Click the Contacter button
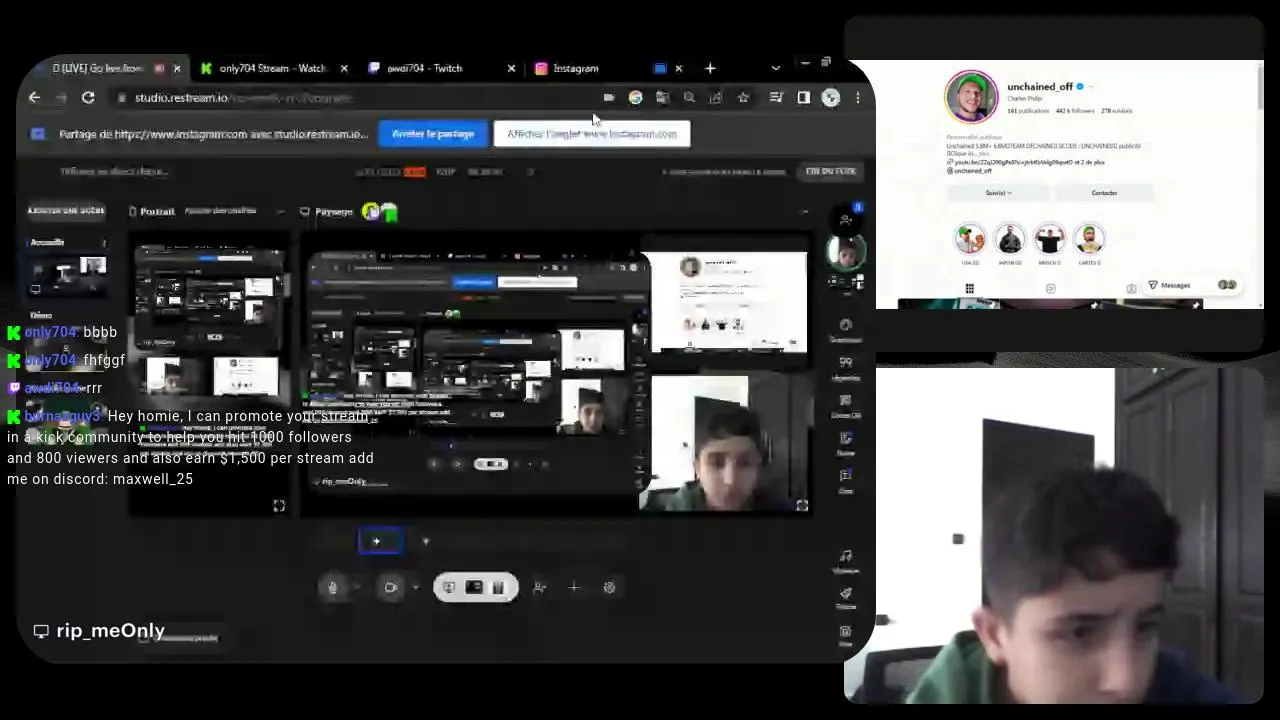 [1104, 193]
